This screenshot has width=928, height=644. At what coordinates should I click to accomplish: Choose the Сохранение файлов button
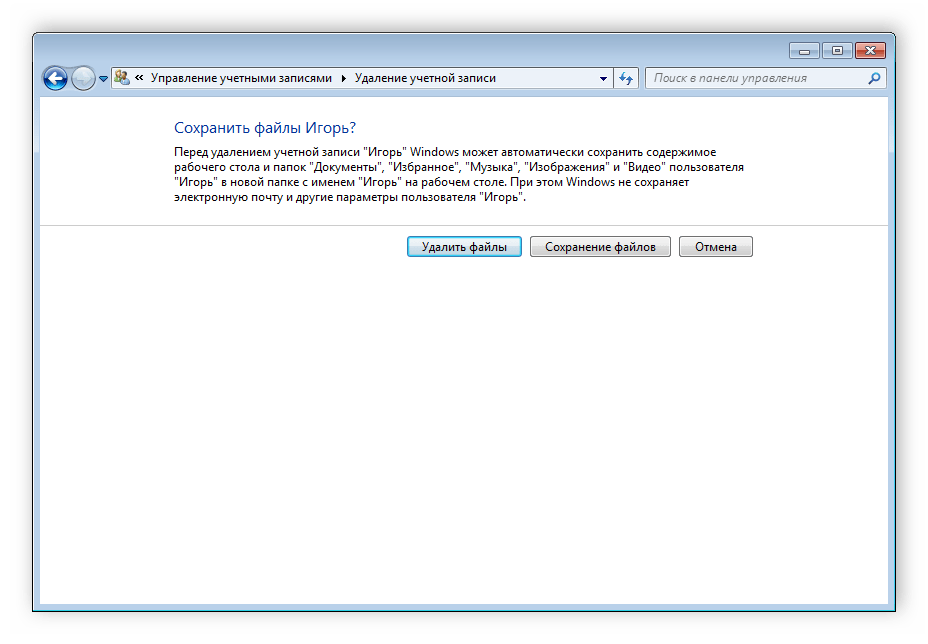600,247
